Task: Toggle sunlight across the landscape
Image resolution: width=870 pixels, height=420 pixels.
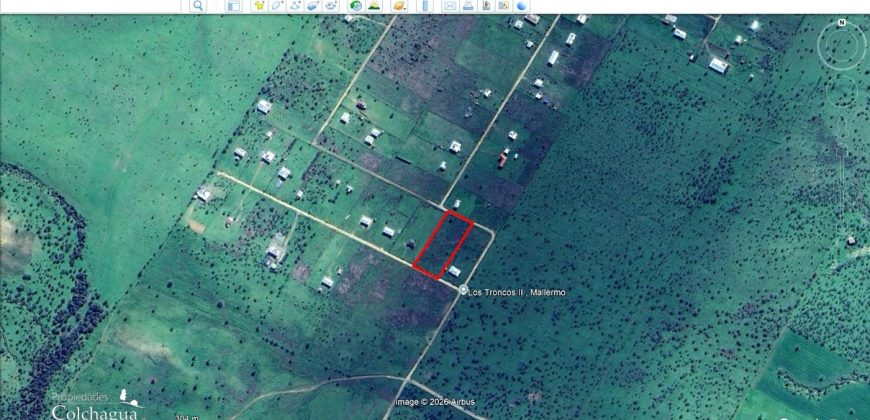Action: click(x=374, y=6)
